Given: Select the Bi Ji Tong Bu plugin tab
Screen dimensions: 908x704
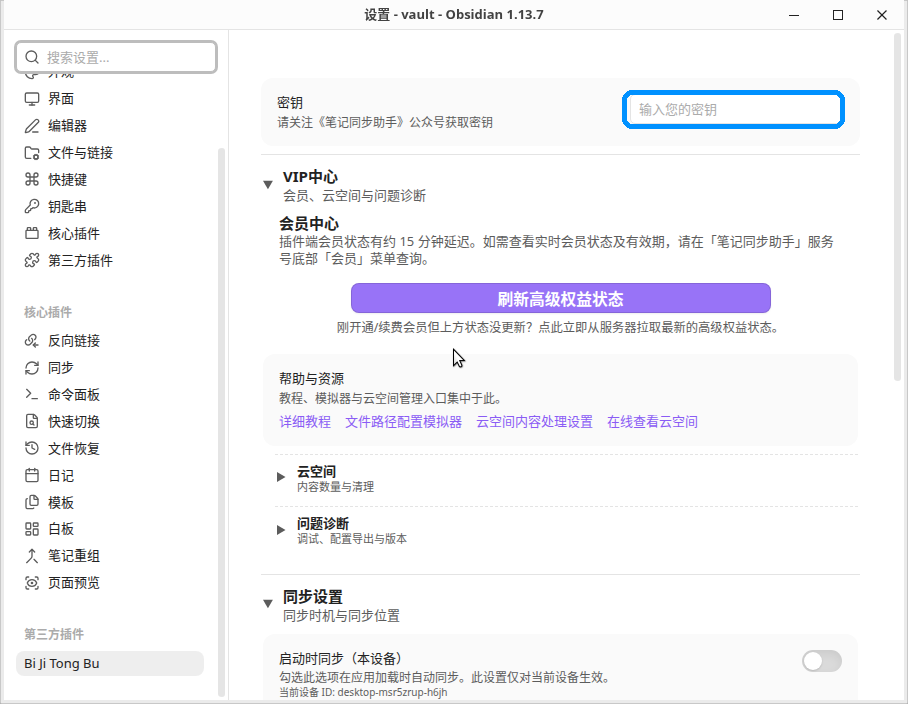Looking at the screenshot, I should point(110,663).
